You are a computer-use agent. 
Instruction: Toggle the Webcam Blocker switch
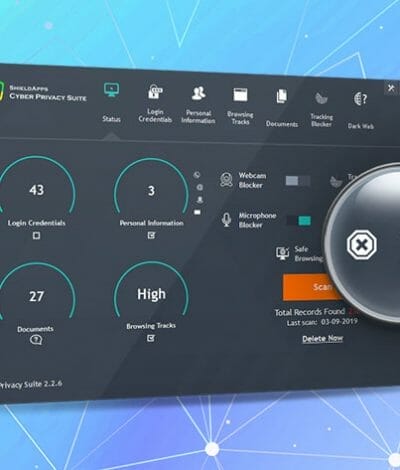[298, 181]
